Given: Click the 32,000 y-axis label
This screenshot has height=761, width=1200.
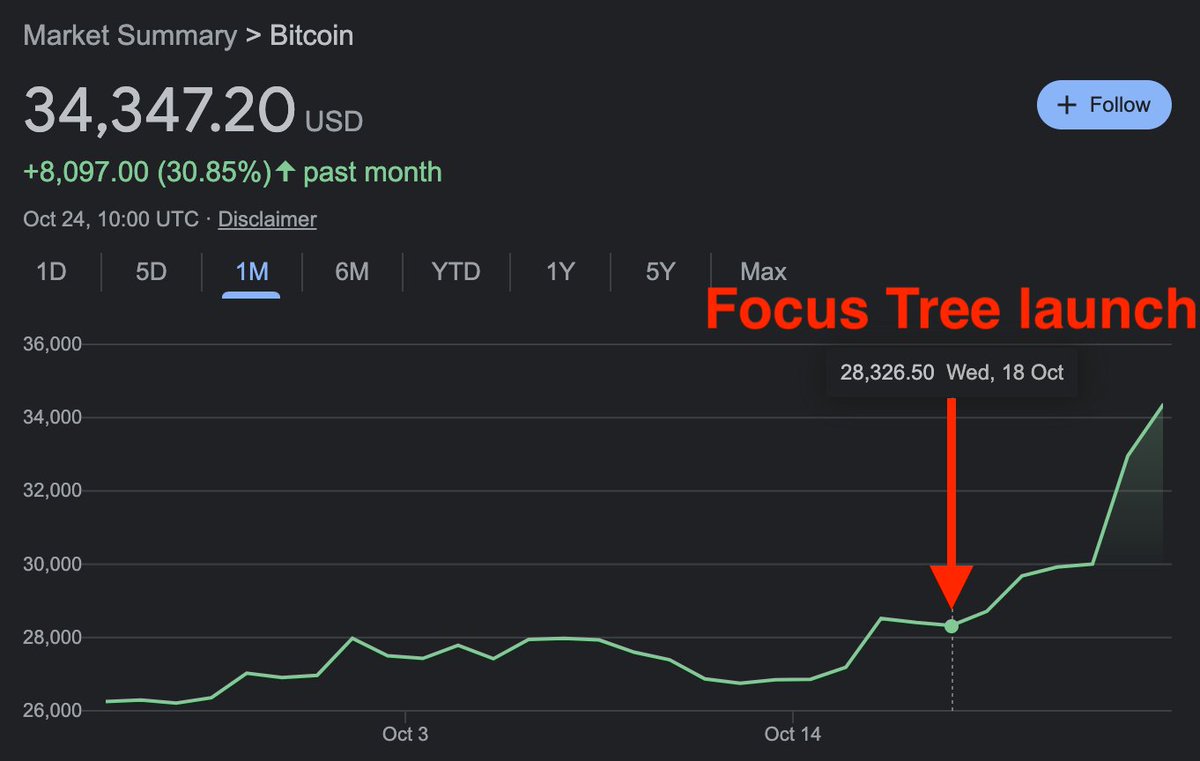Looking at the screenshot, I should [x=51, y=491].
